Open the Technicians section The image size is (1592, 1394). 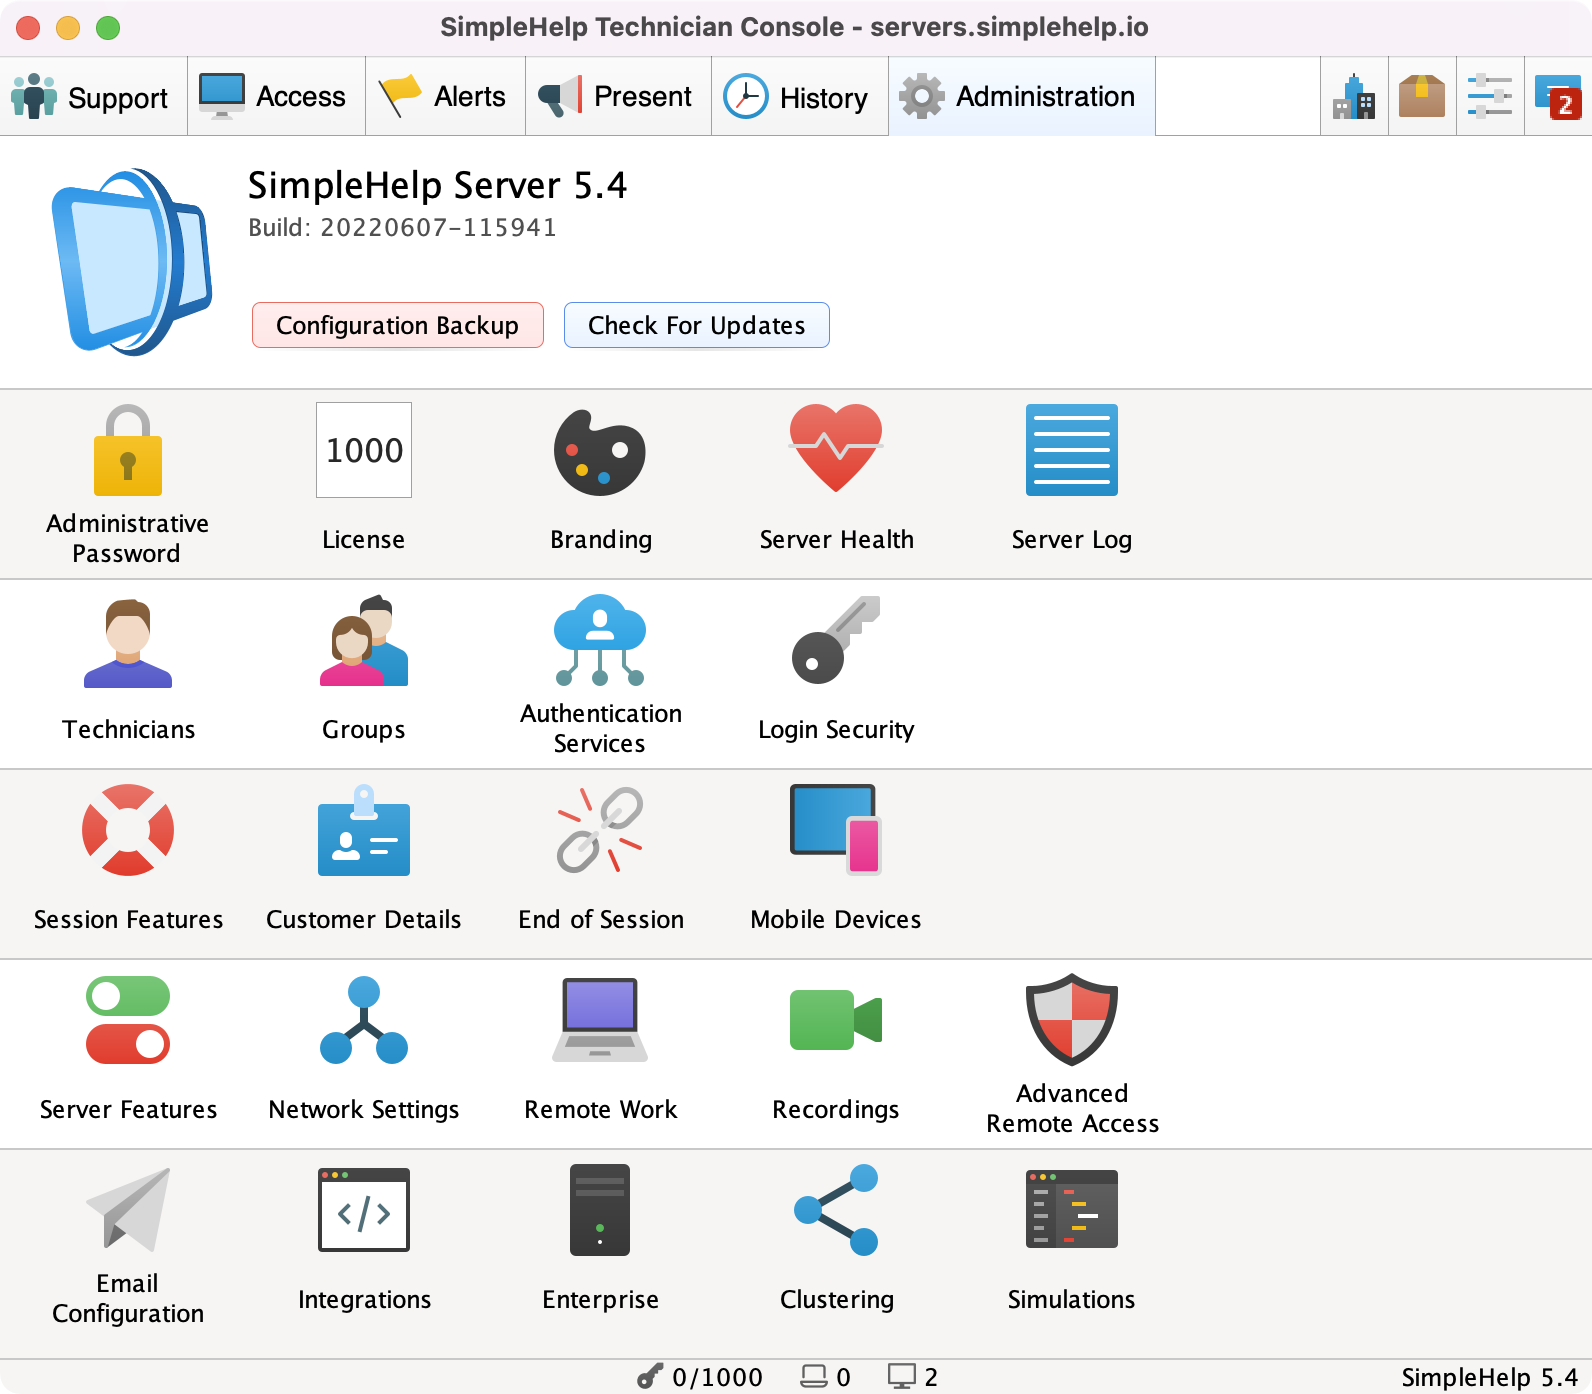click(128, 668)
